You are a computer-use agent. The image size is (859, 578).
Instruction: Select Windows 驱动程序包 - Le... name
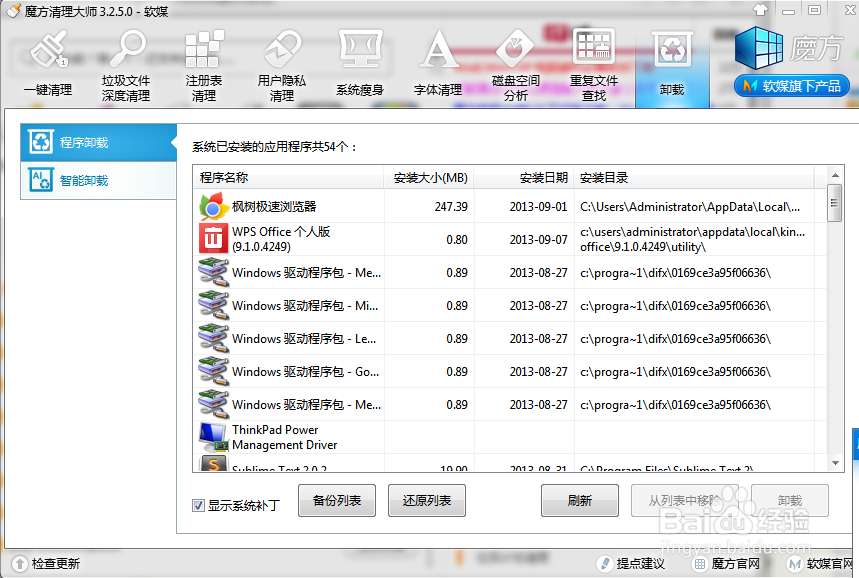[x=303, y=339]
